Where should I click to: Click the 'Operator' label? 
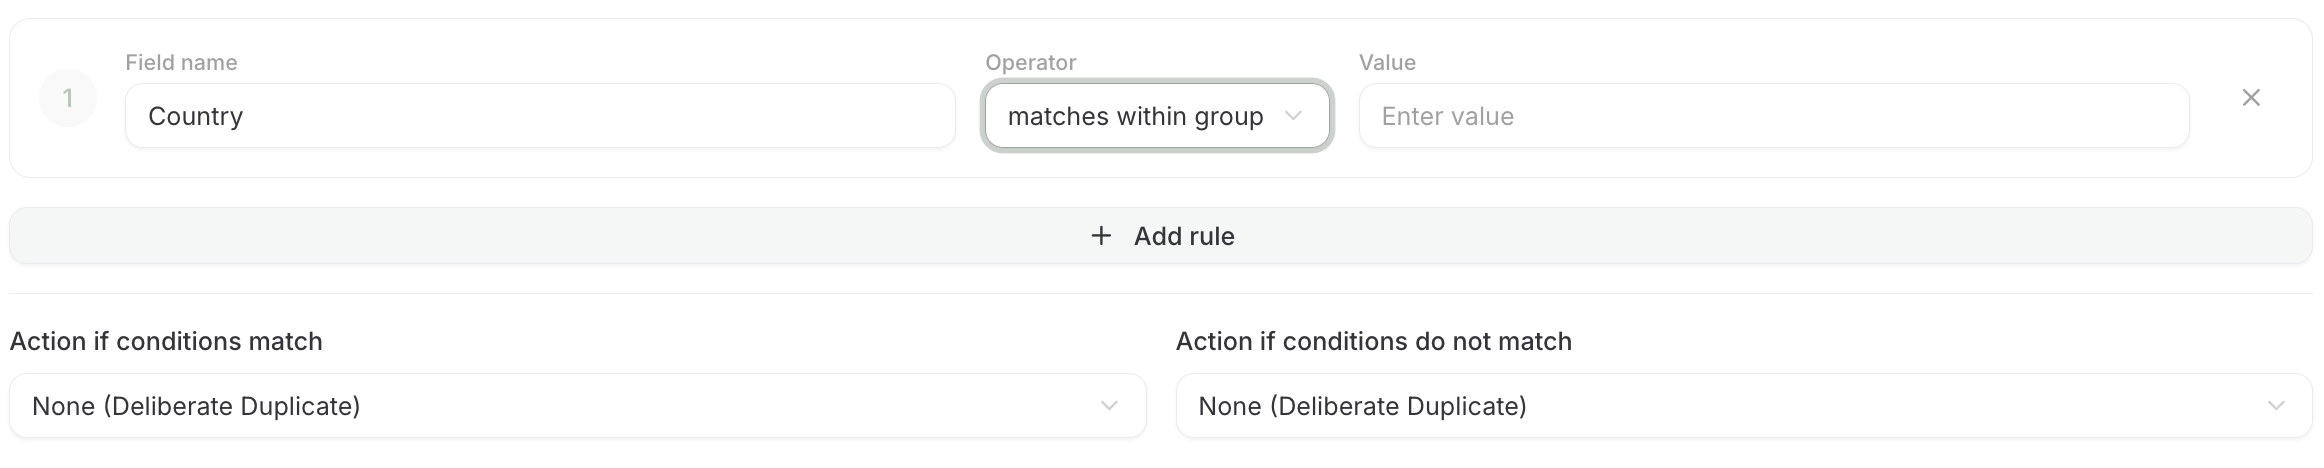1030,62
